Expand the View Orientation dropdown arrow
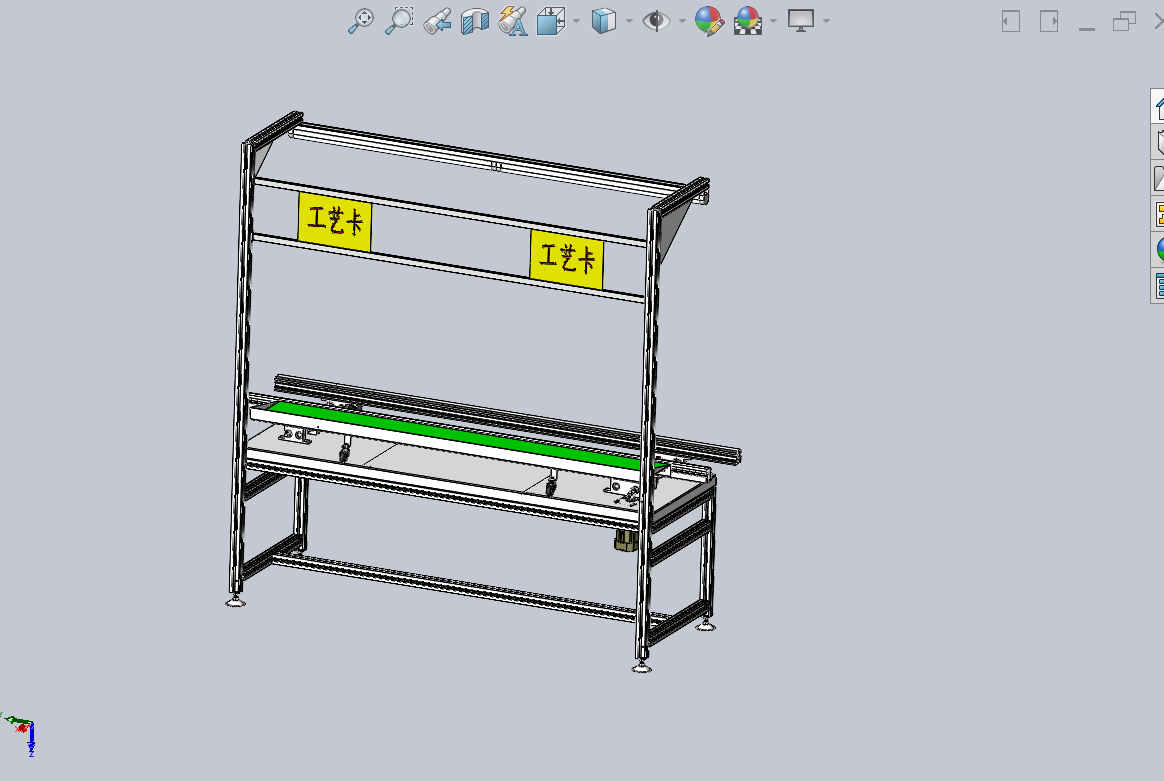 click(577, 21)
